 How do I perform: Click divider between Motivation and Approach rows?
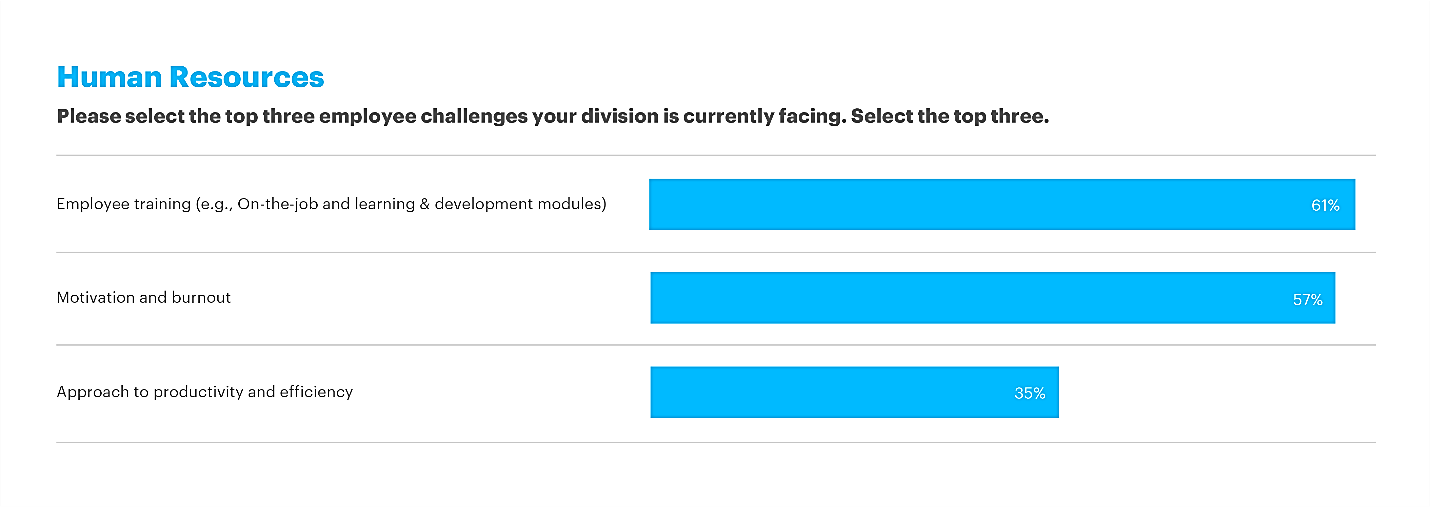coord(715,345)
